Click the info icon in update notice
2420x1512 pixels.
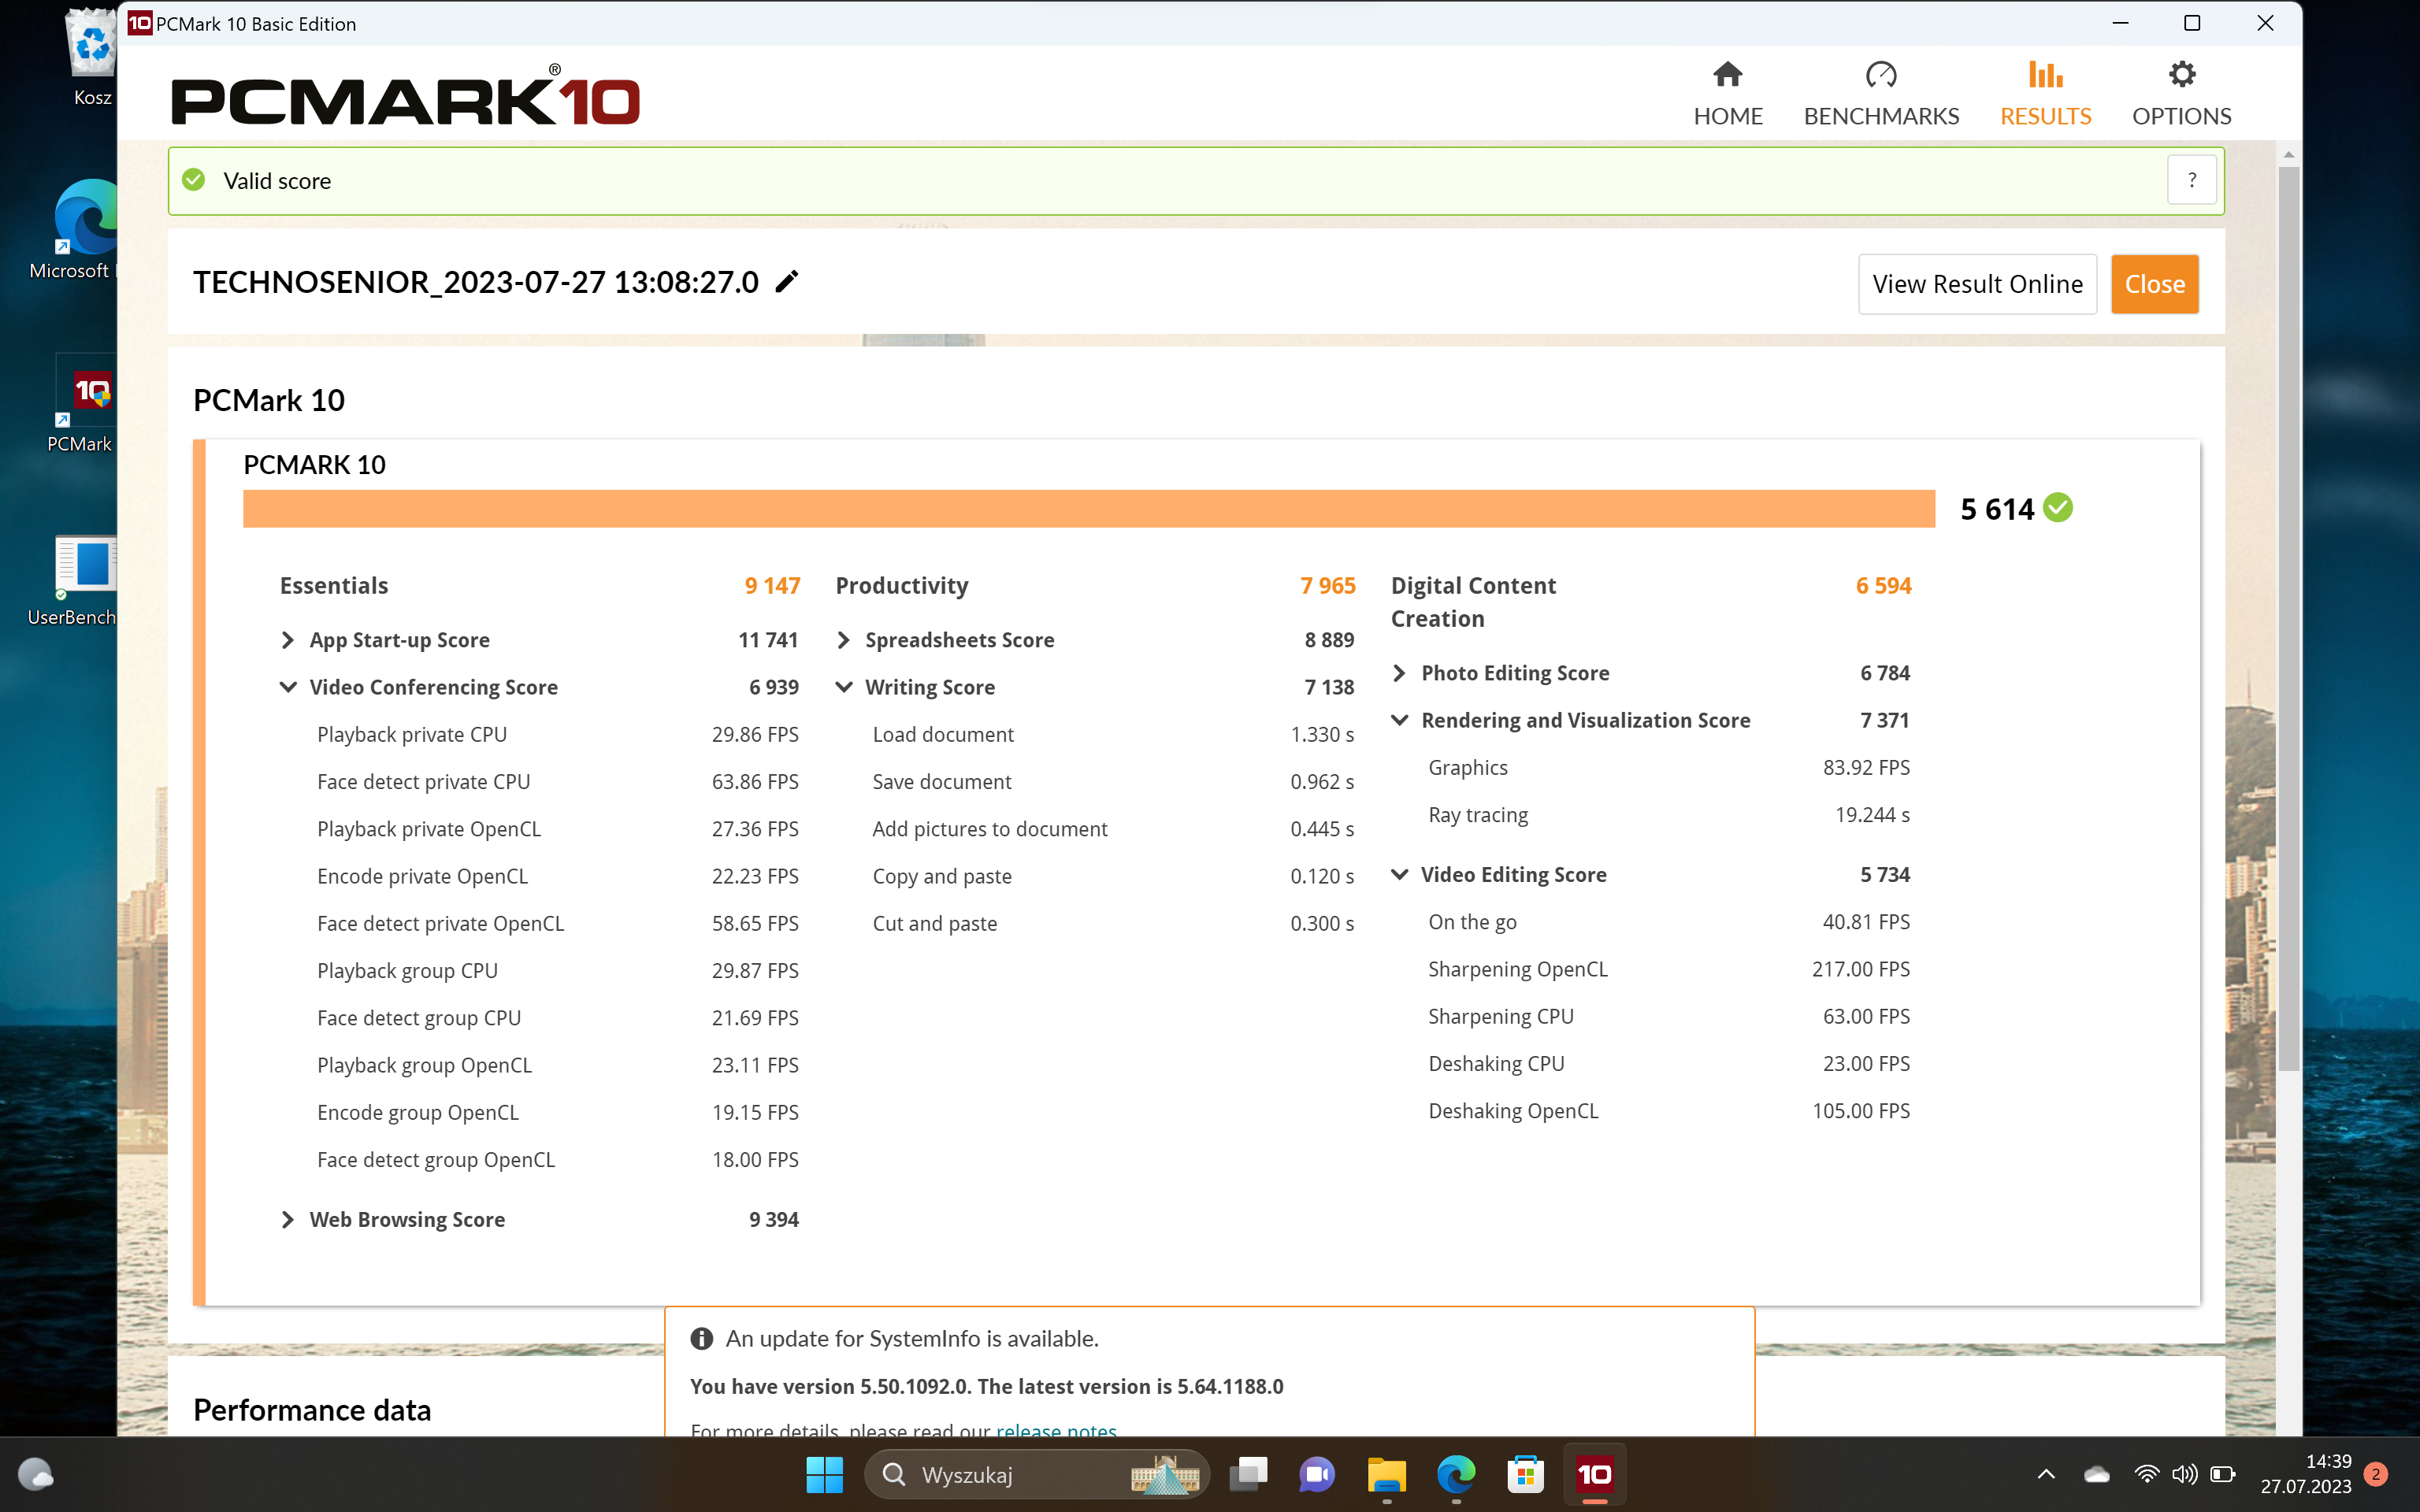702,1338
